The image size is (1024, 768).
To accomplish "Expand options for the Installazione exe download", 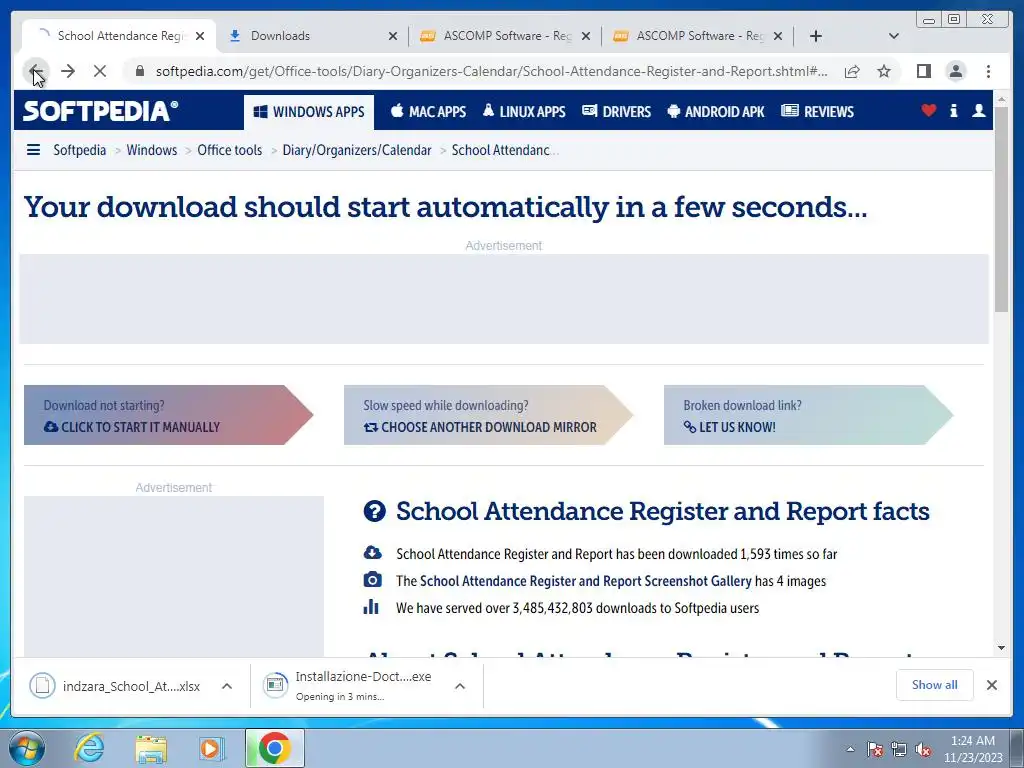I will pos(460,686).
